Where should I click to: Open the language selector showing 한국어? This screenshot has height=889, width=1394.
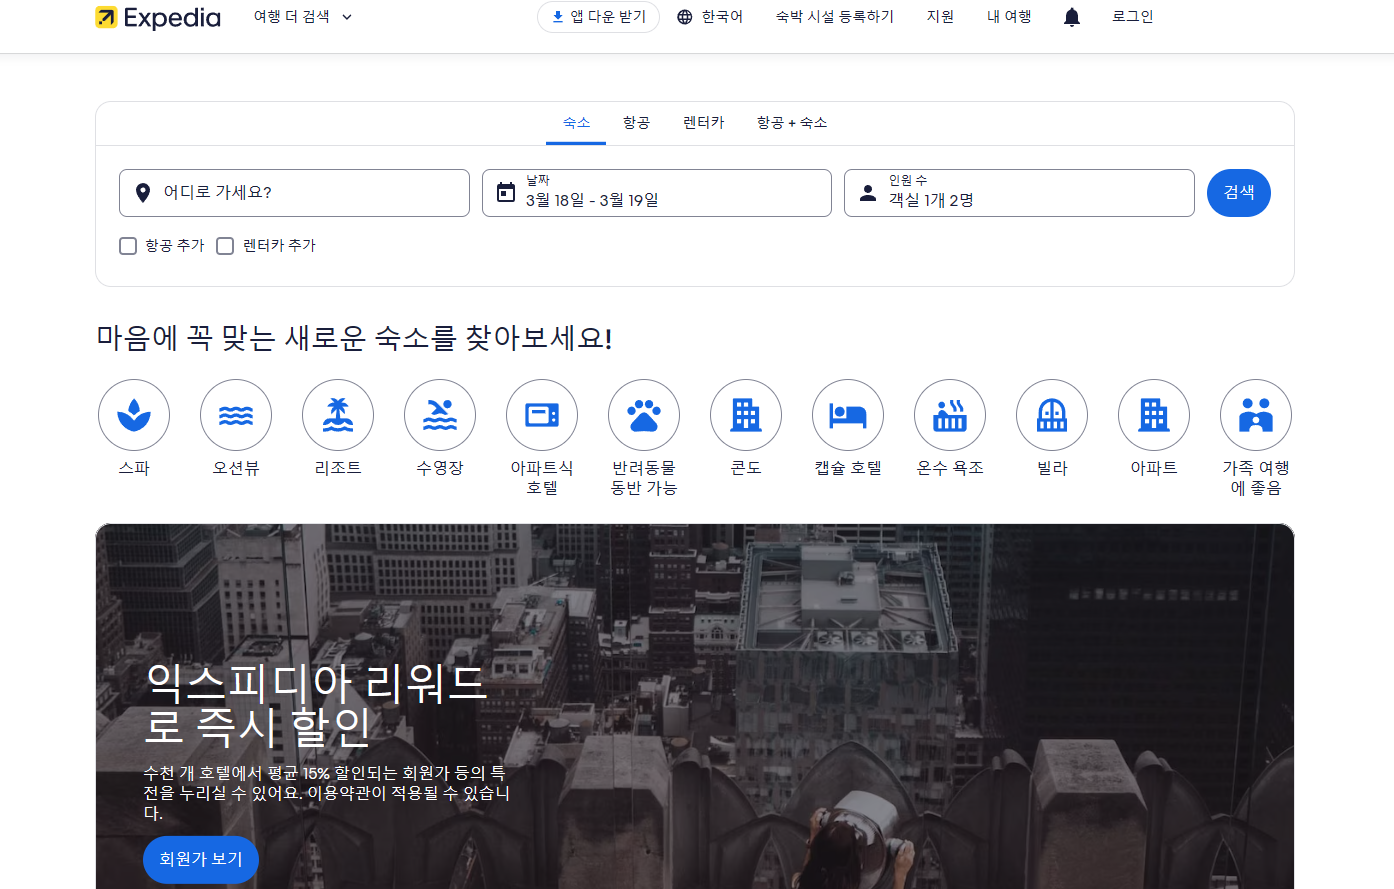(710, 16)
